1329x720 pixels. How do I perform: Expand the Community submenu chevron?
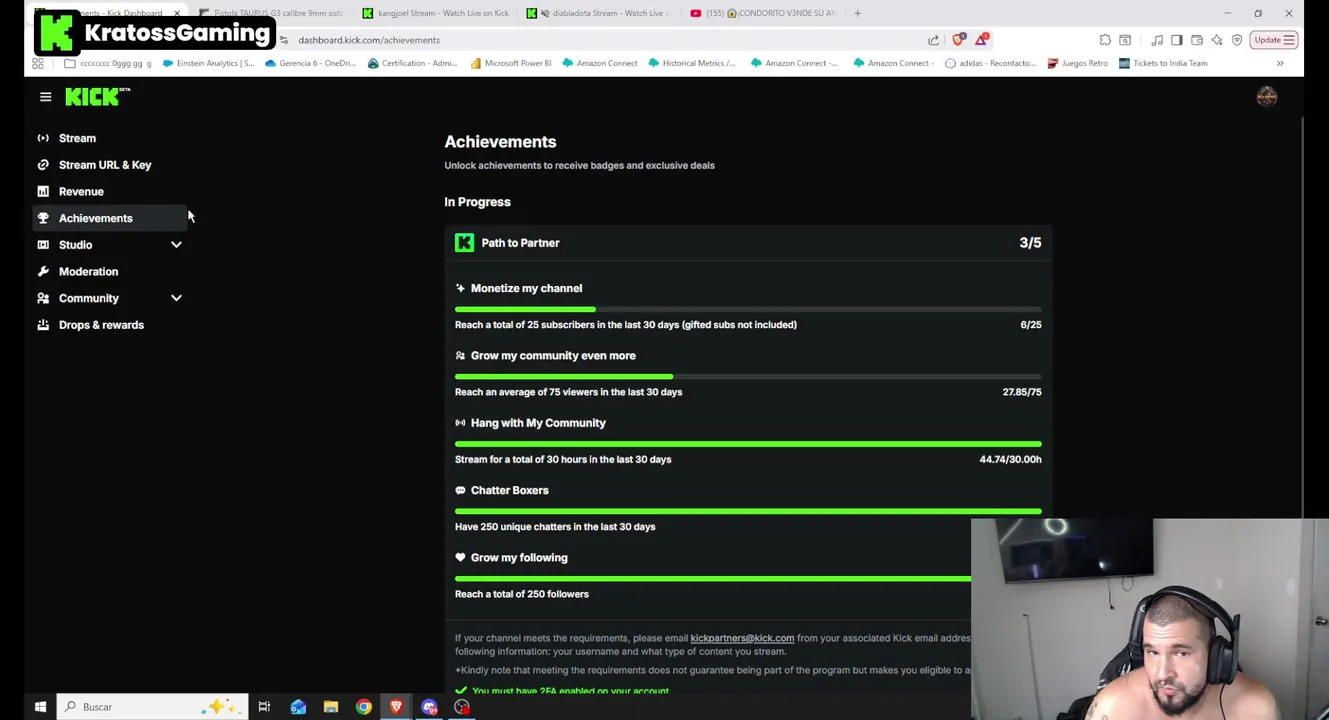coord(176,298)
